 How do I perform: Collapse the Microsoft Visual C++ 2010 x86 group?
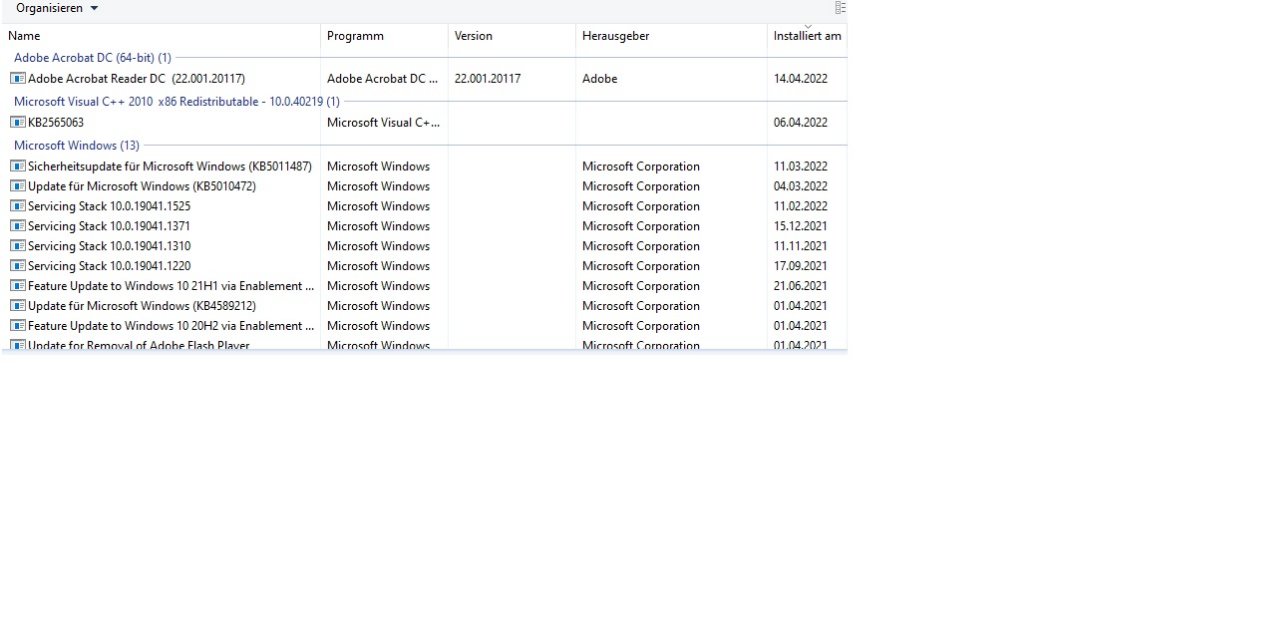(x=176, y=102)
